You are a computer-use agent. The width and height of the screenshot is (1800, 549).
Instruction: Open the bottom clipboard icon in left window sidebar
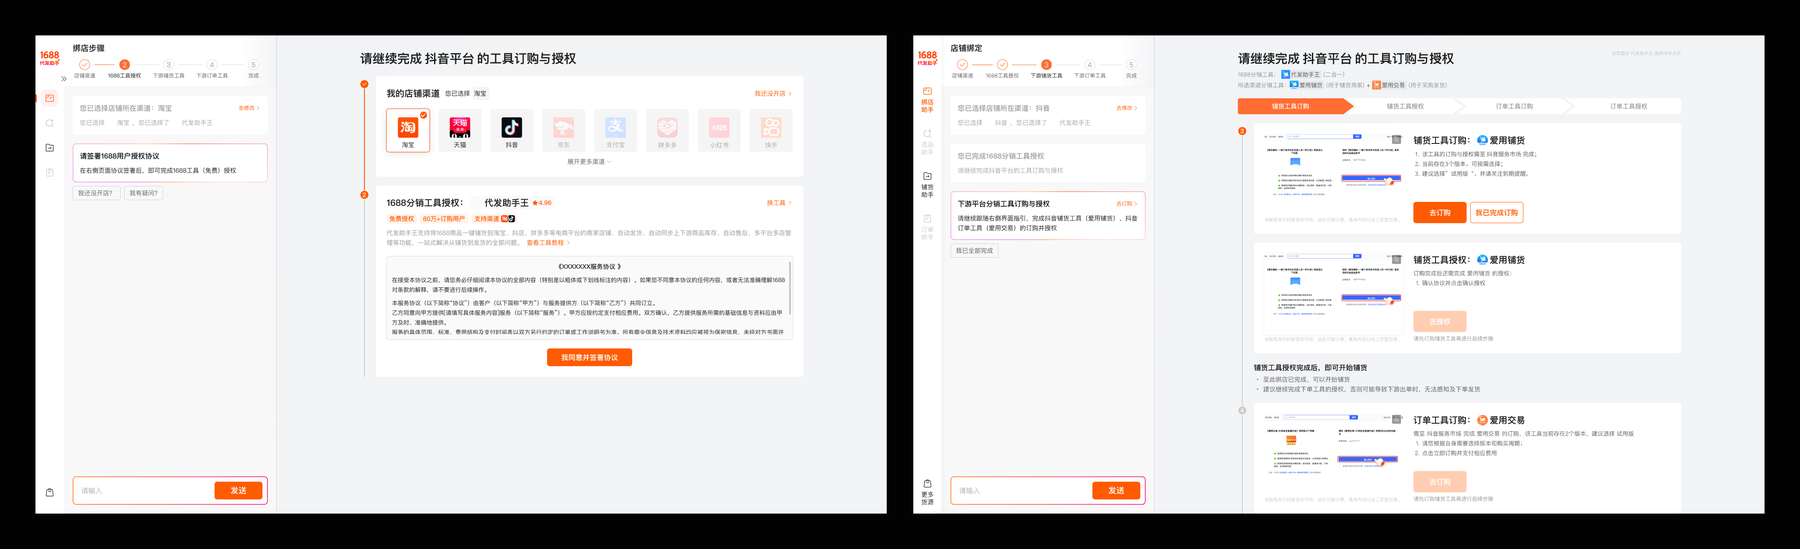(x=49, y=492)
